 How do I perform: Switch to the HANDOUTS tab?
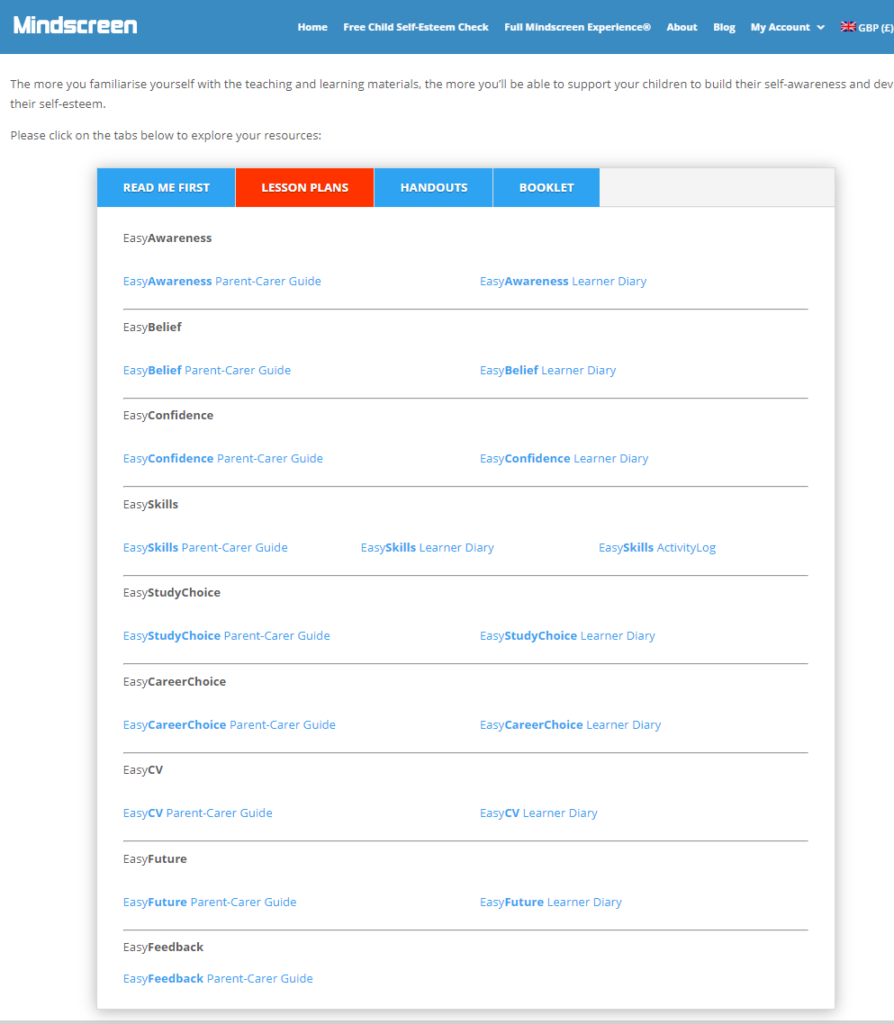coord(433,187)
